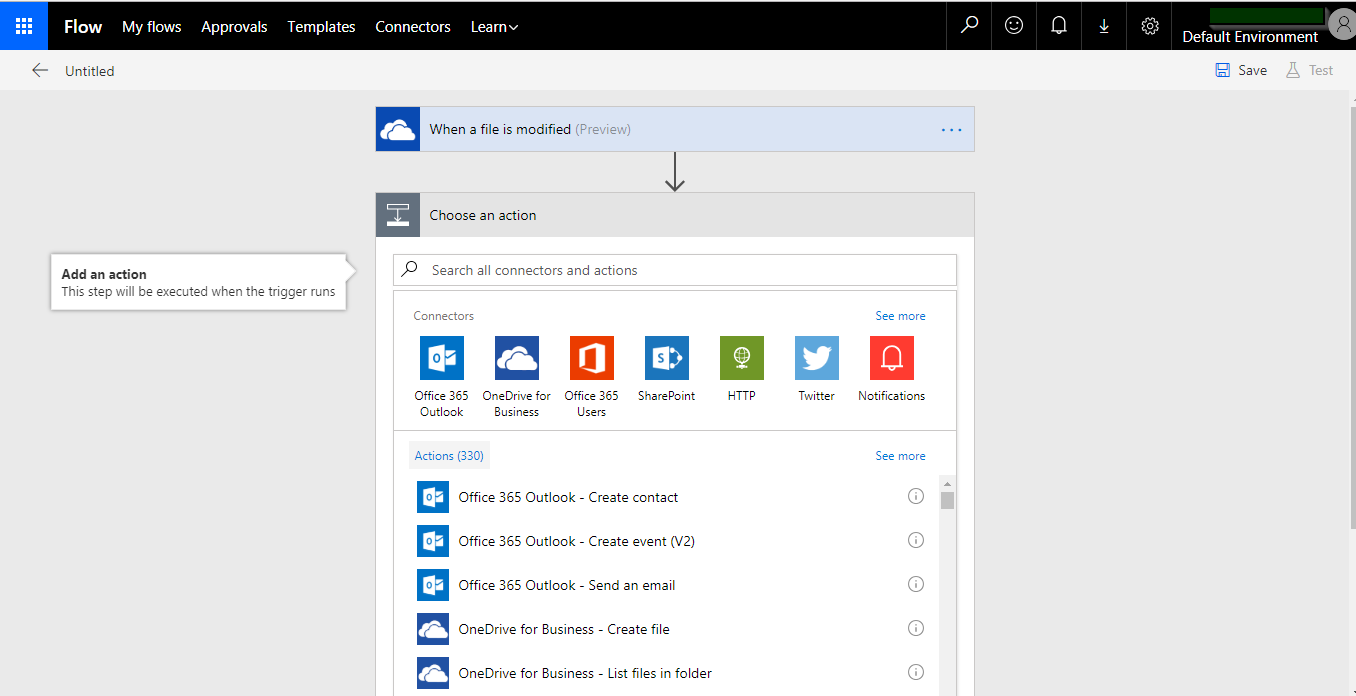The image size is (1356, 696).
Task: Show info for List files in folder
Action: click(915, 672)
